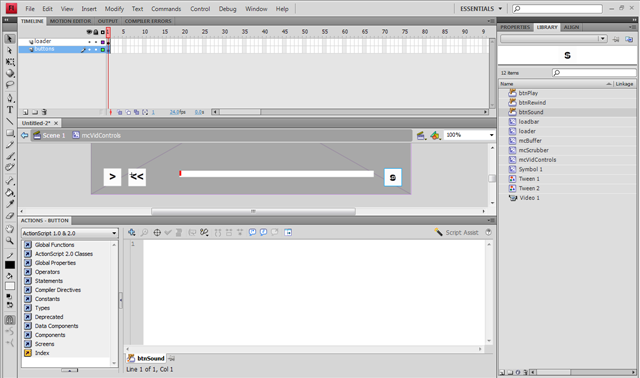
Task: Open ActionScript version dropdown
Action: point(69,233)
